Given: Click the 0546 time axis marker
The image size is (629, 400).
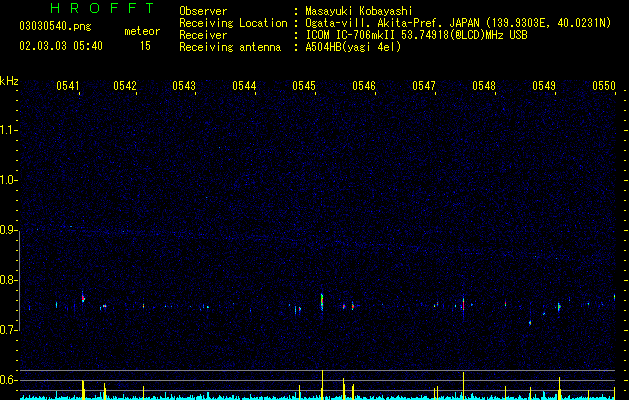Looking at the screenshot, I should coord(364,86).
